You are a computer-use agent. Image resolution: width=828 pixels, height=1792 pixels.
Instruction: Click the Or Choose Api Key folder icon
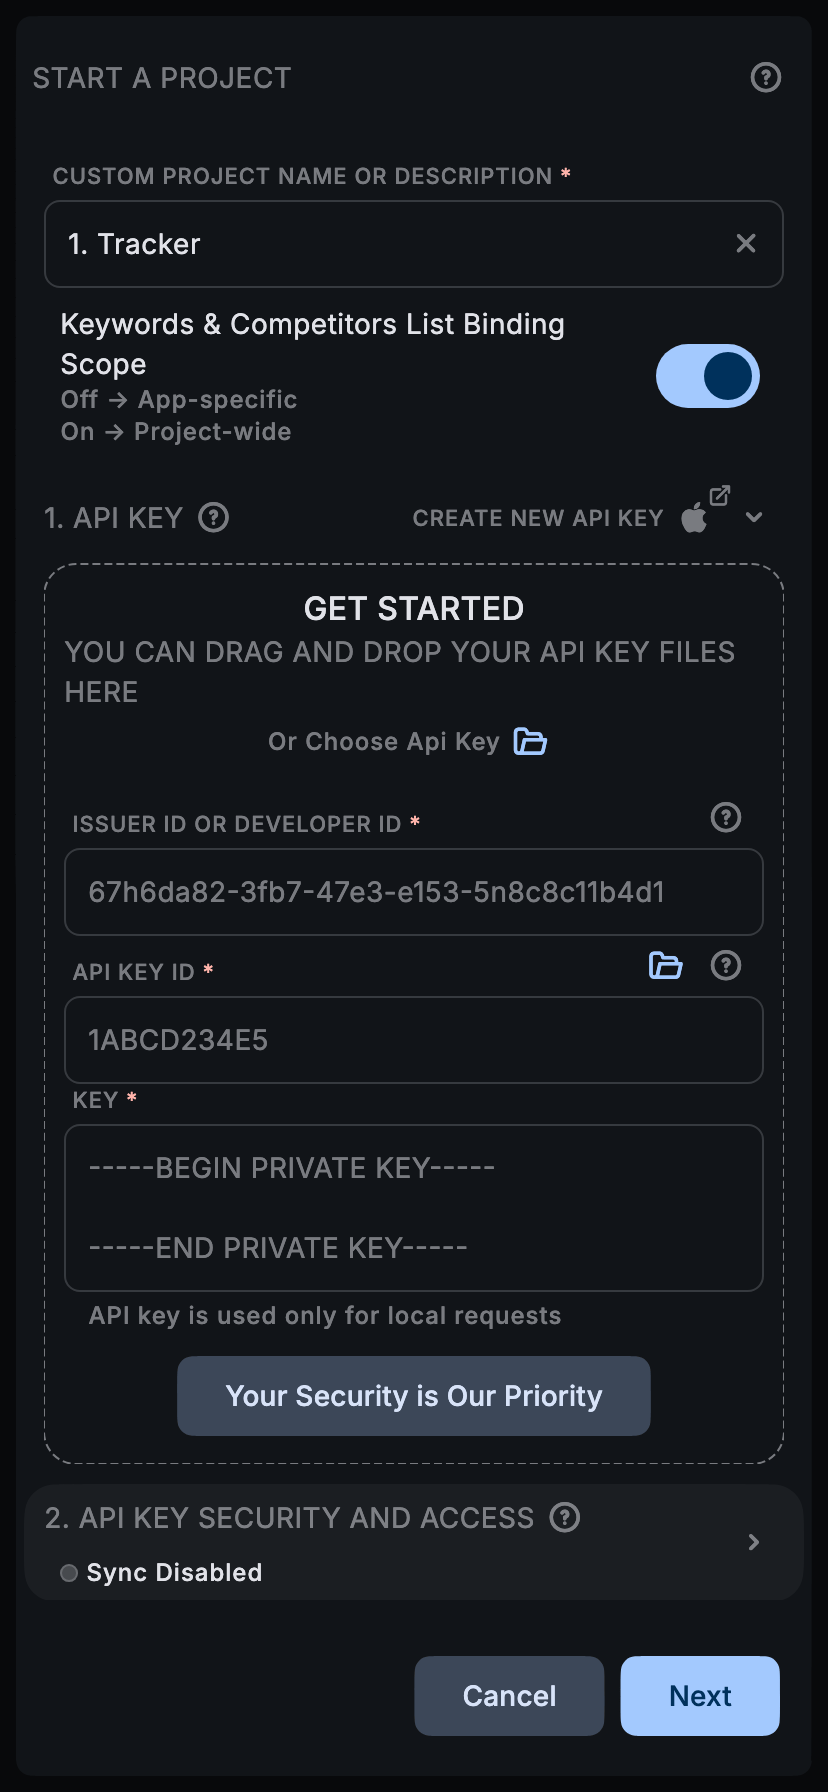point(530,741)
